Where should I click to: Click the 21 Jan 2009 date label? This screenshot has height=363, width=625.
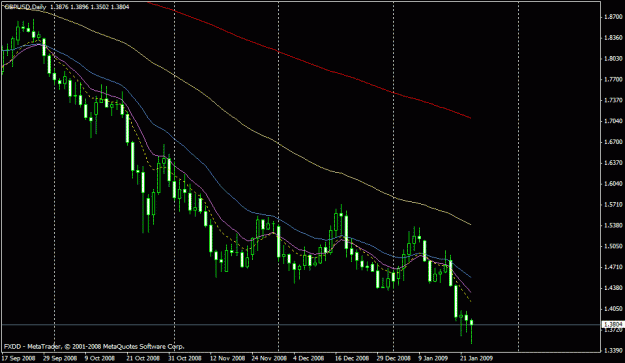click(x=476, y=358)
